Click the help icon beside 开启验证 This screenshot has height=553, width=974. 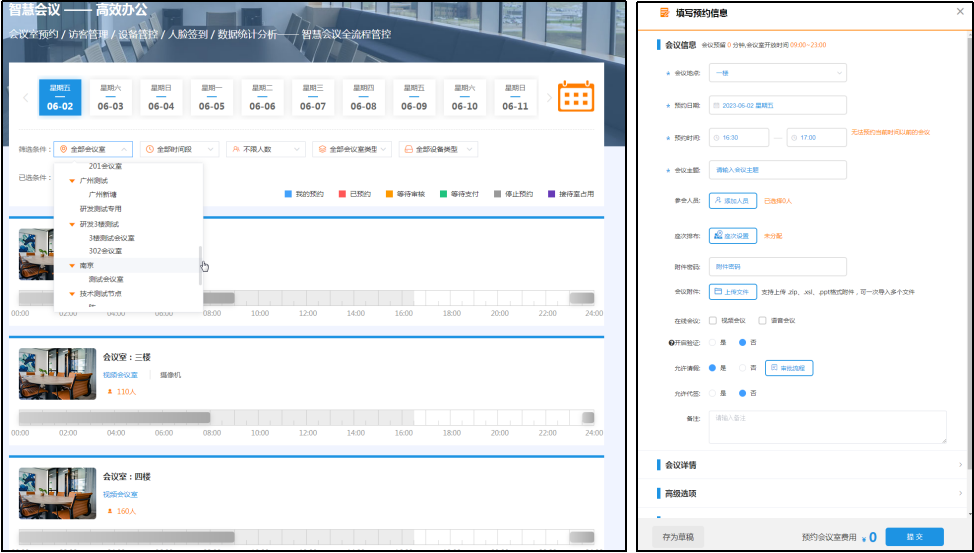pos(671,342)
